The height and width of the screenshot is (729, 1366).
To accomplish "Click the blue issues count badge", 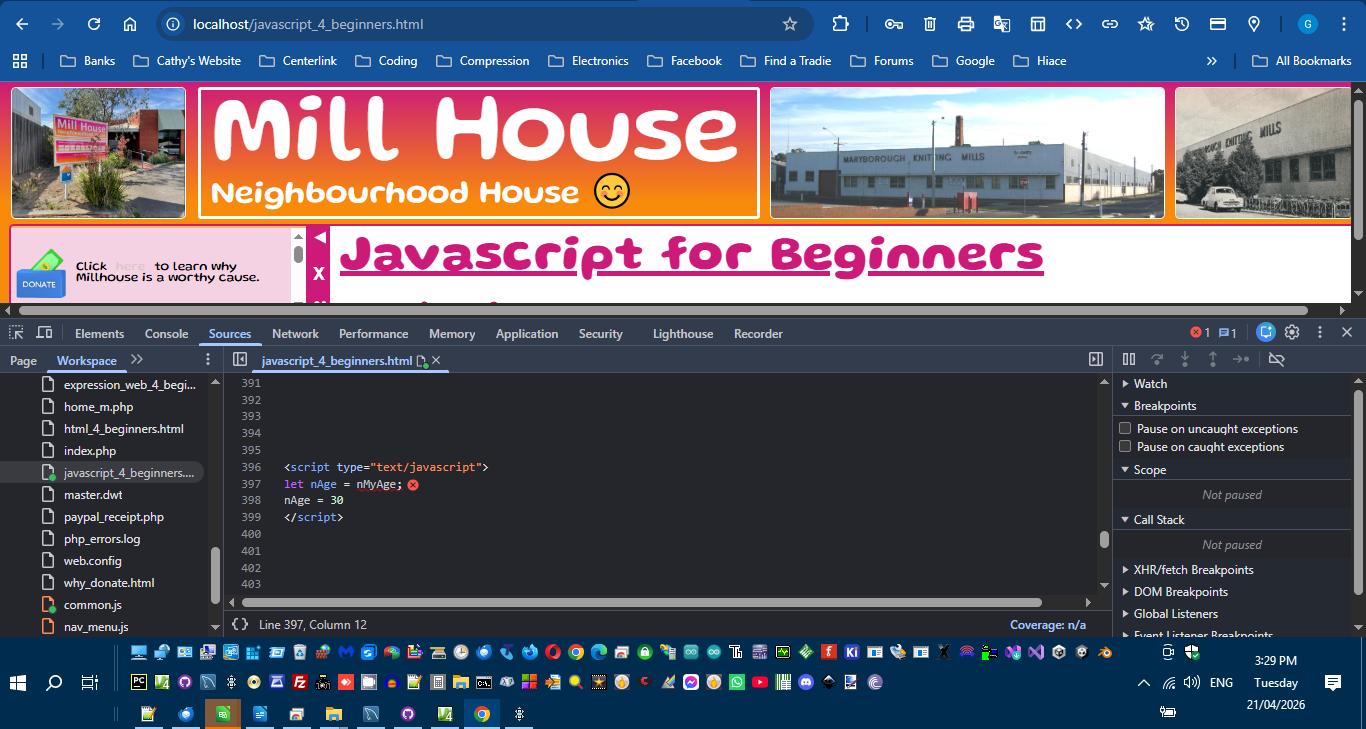I will coord(1228,333).
